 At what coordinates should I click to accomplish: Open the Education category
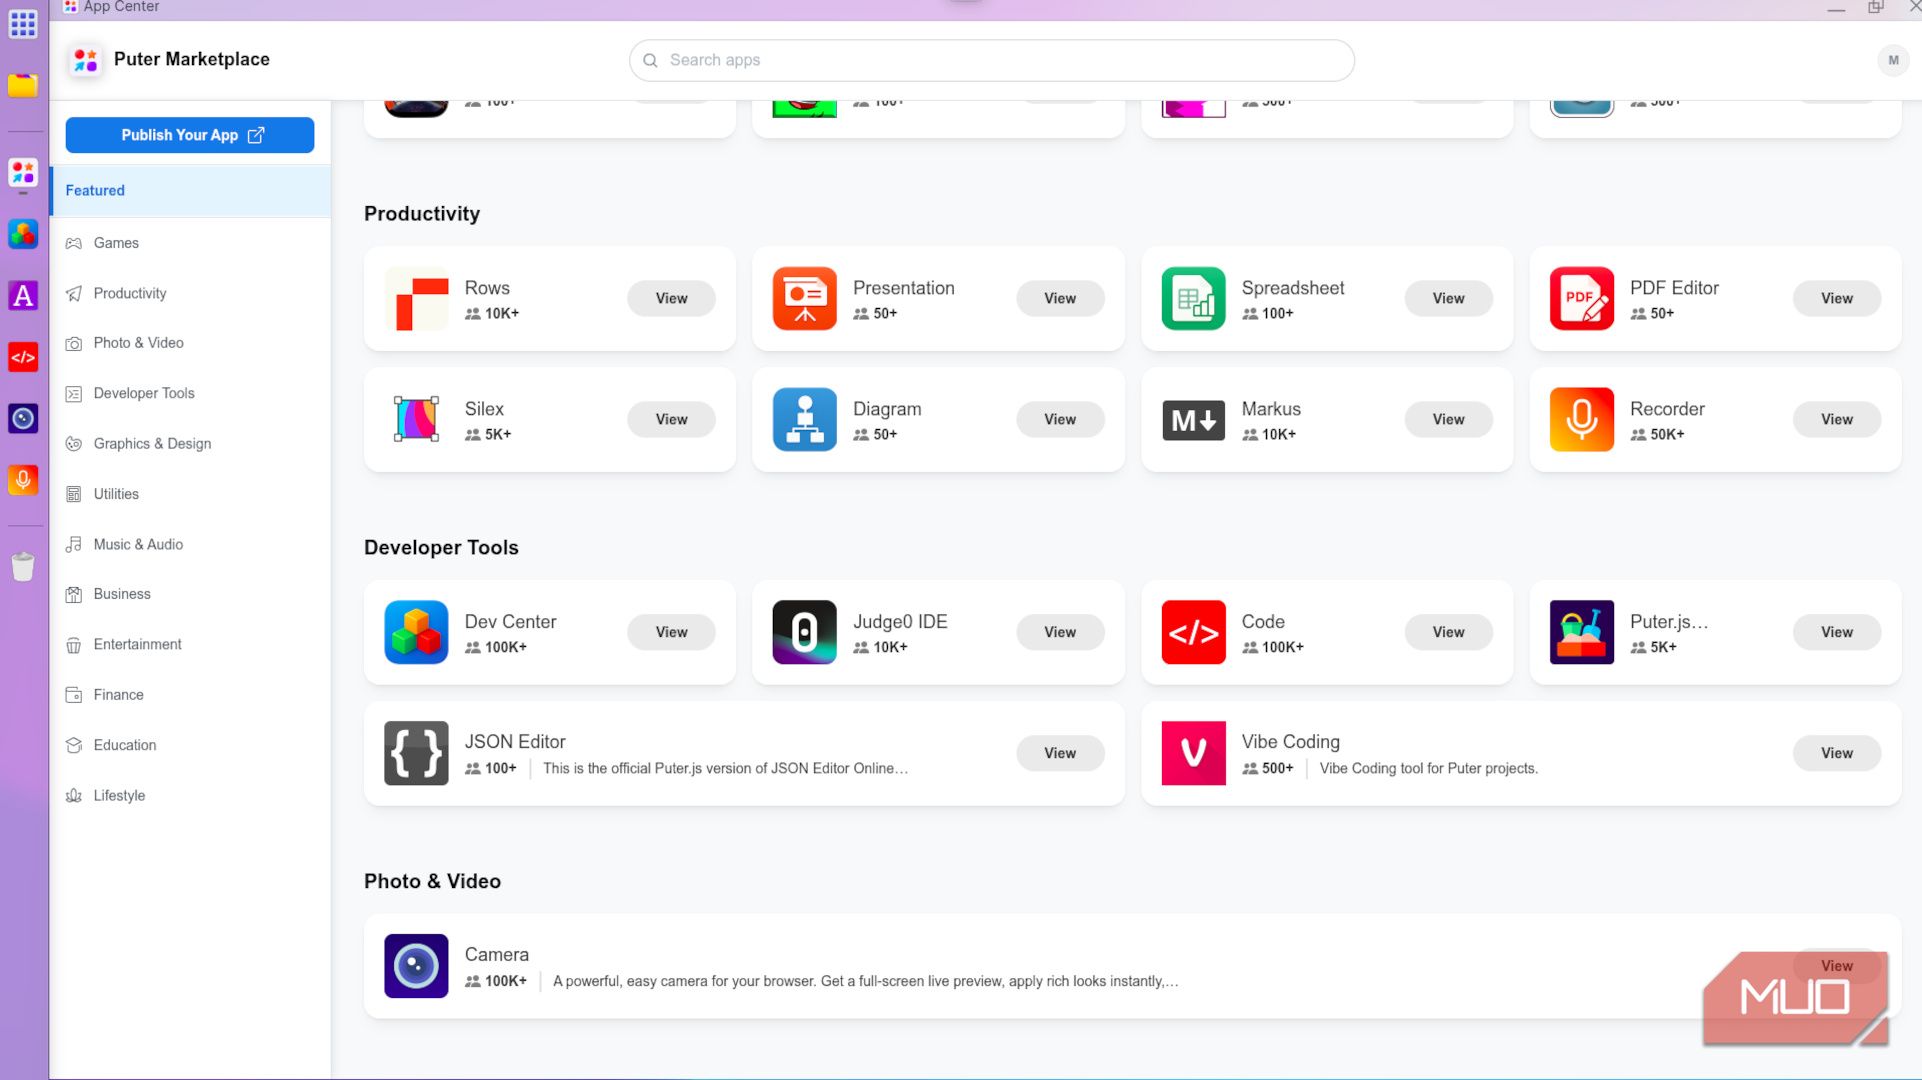pos(190,745)
